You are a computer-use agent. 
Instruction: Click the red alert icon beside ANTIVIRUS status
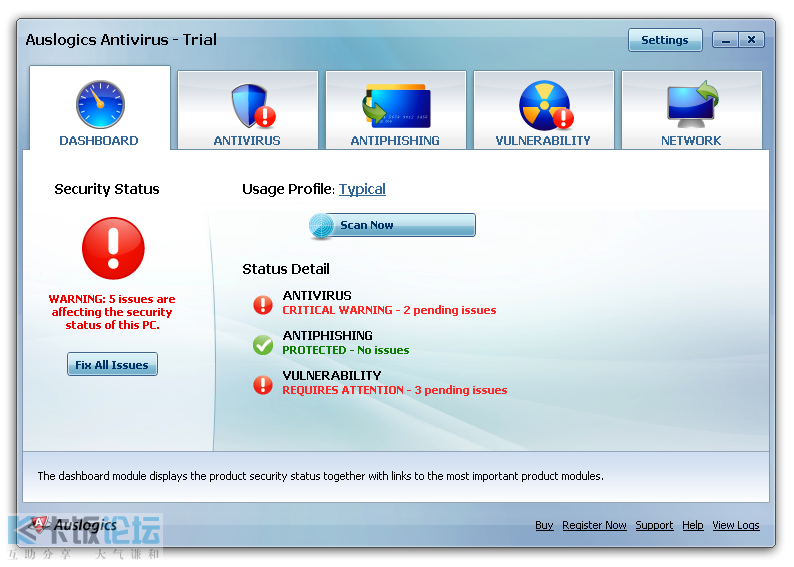click(x=263, y=304)
